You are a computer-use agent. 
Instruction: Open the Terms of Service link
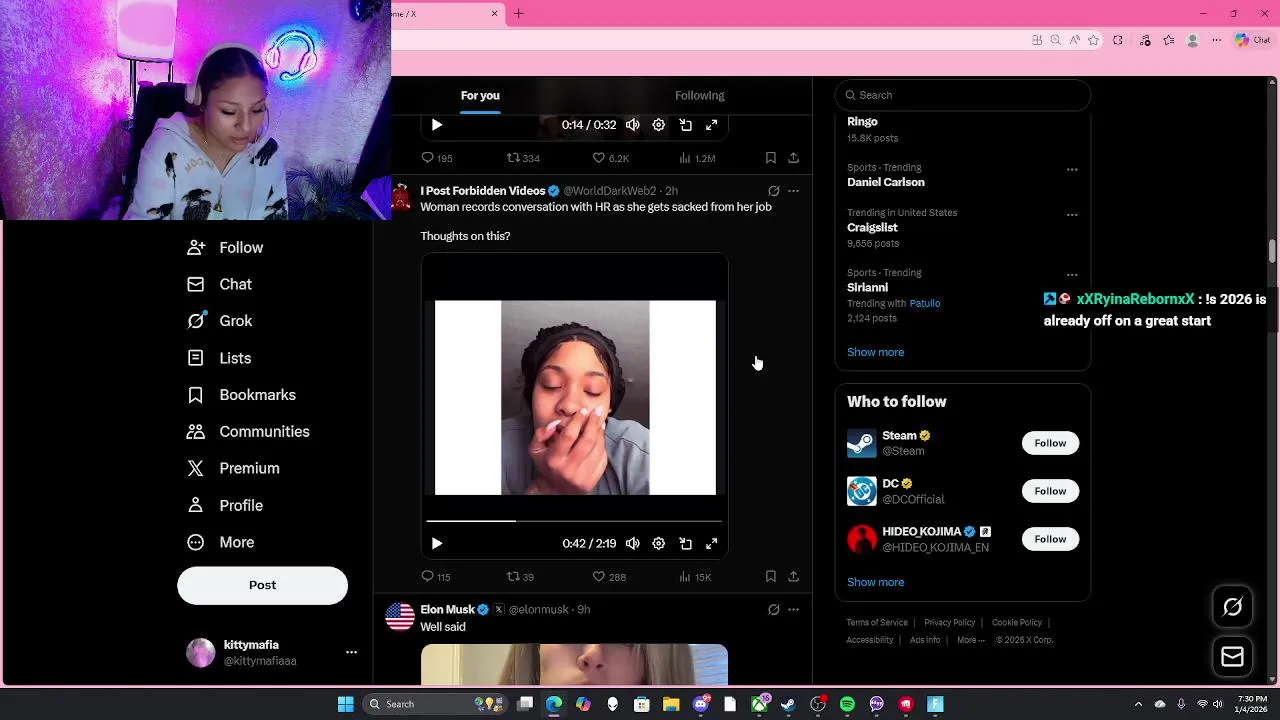click(x=877, y=623)
